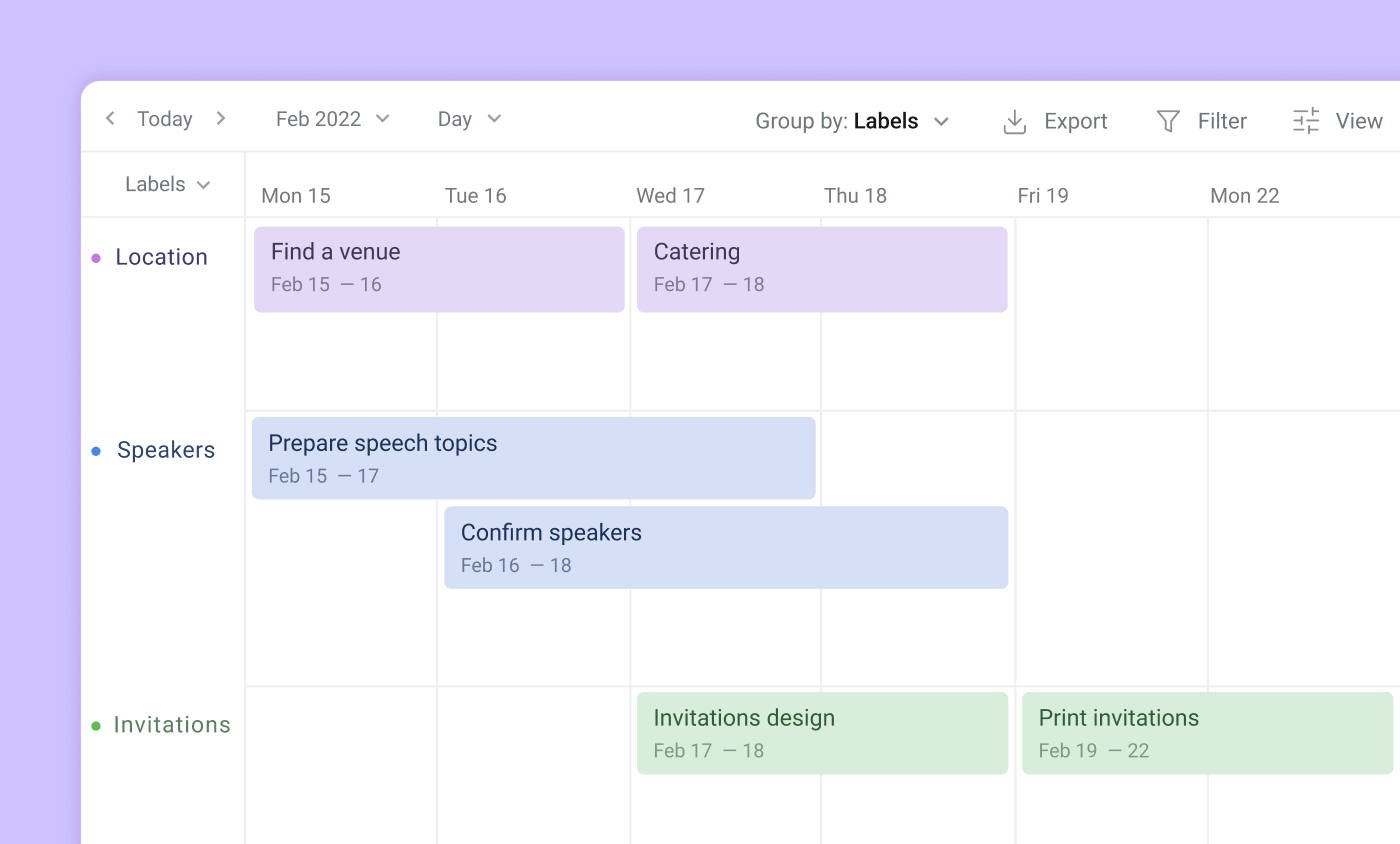Image resolution: width=1400 pixels, height=844 pixels.
Task: Click the Export download icon
Action: pyautogui.click(x=1014, y=121)
